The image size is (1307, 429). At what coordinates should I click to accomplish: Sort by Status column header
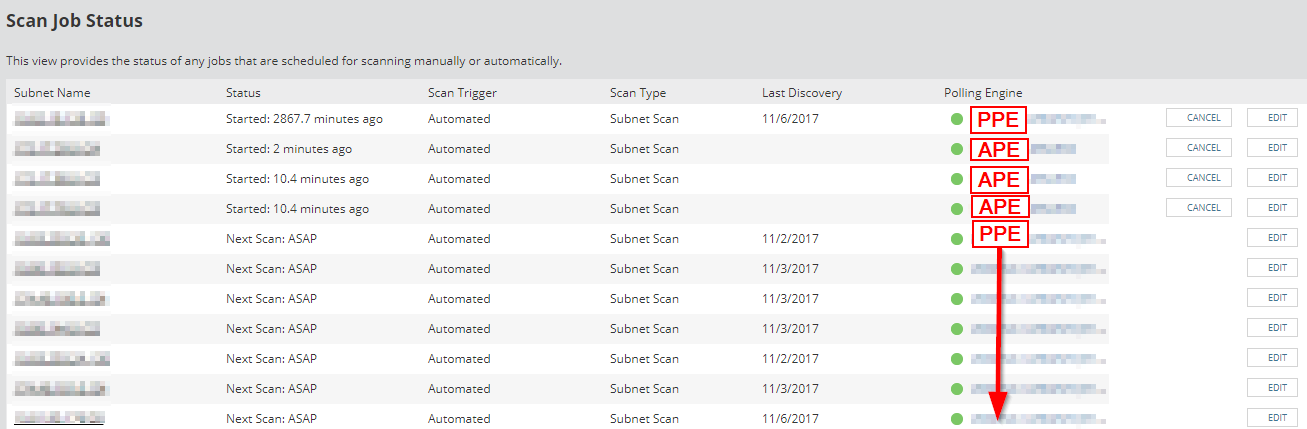click(x=243, y=93)
